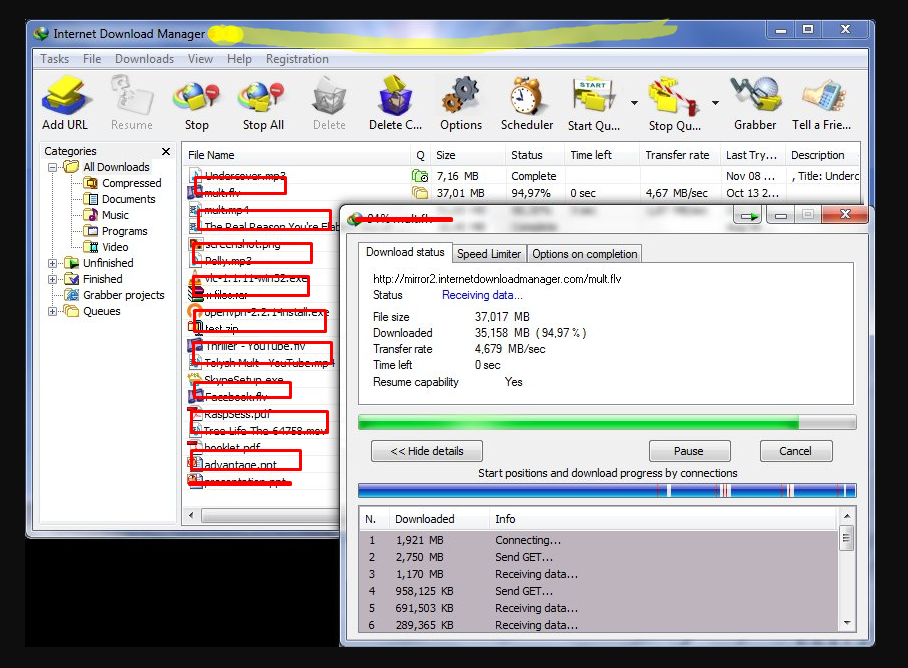Click the Q column header
The width and height of the screenshot is (908, 668).
(x=420, y=155)
